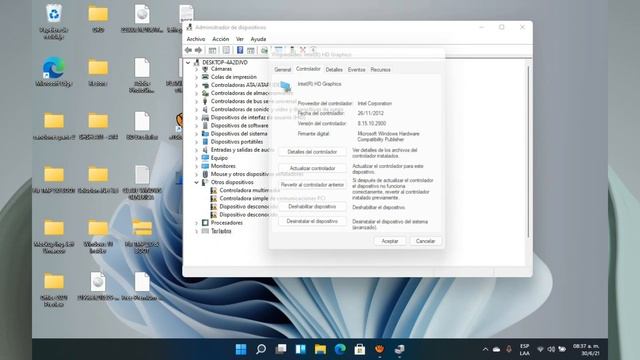Select Dispositivos portátiles tree row
This screenshot has width=640, height=360.
coord(232,142)
